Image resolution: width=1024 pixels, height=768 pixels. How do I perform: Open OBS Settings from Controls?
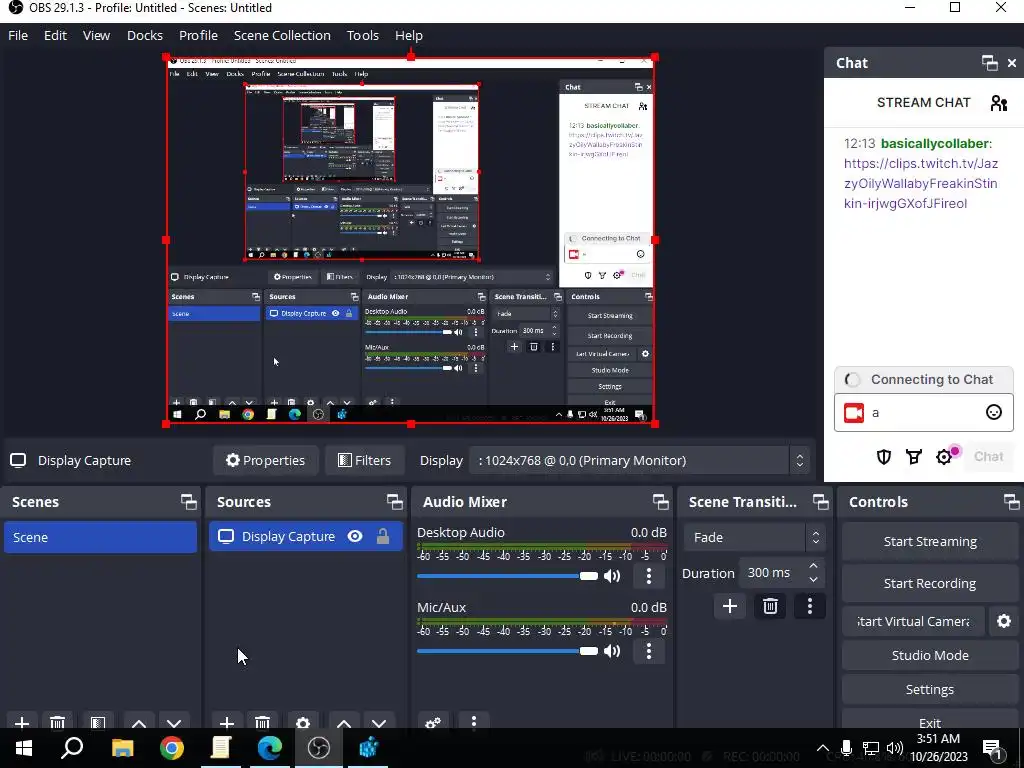click(930, 689)
